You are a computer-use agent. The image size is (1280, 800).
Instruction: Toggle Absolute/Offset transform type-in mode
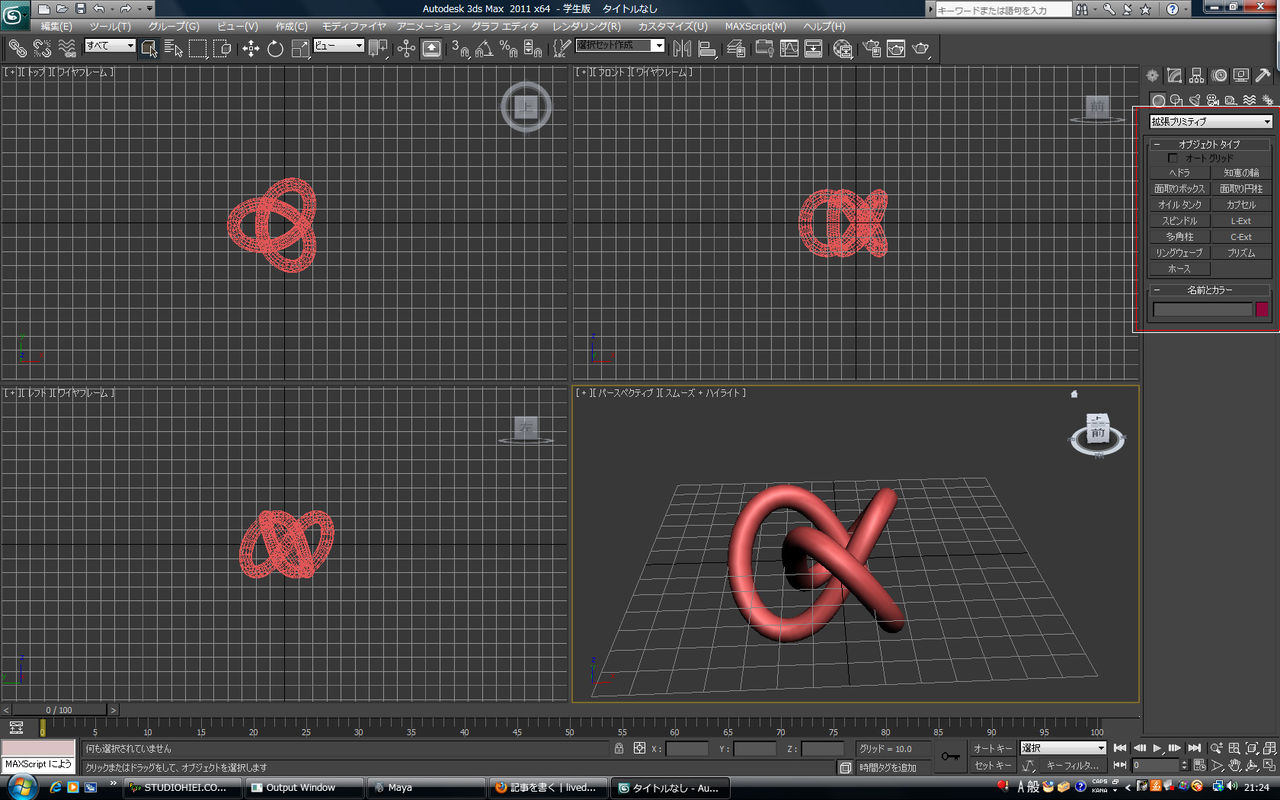pyautogui.click(x=639, y=748)
